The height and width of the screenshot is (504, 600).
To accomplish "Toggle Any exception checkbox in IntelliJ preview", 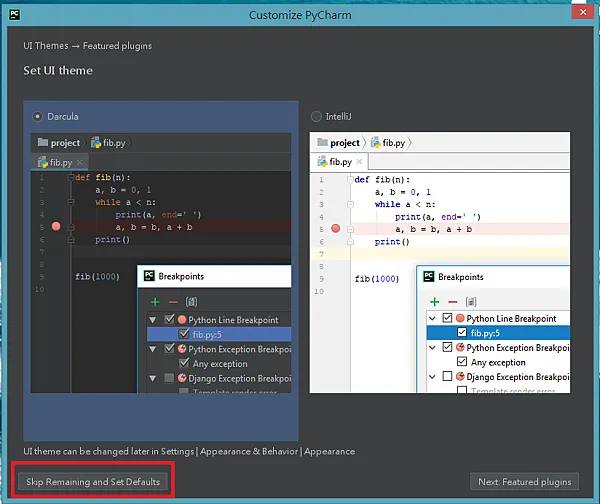I will click(x=462, y=362).
